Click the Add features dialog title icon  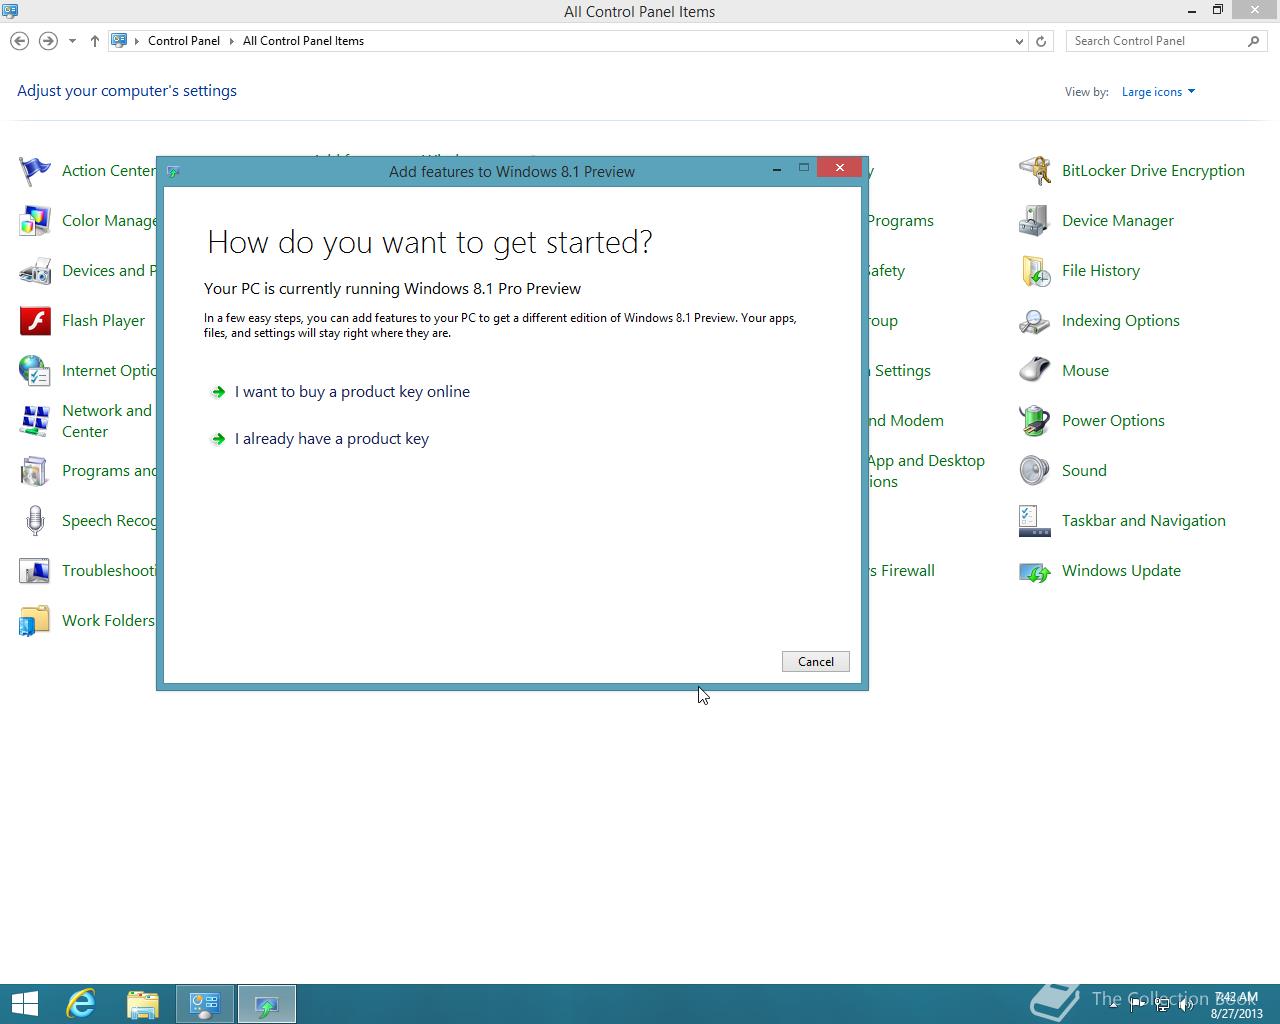tap(173, 172)
